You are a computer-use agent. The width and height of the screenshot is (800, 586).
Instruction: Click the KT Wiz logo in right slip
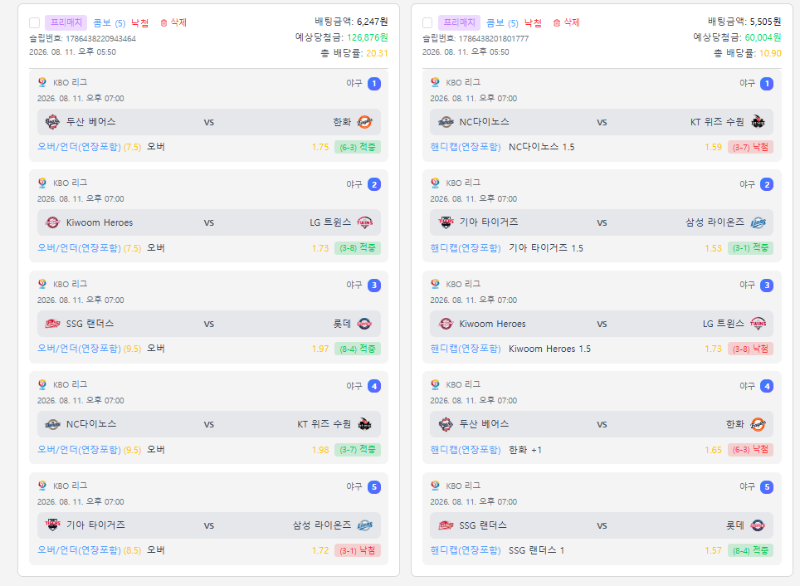(x=758, y=122)
